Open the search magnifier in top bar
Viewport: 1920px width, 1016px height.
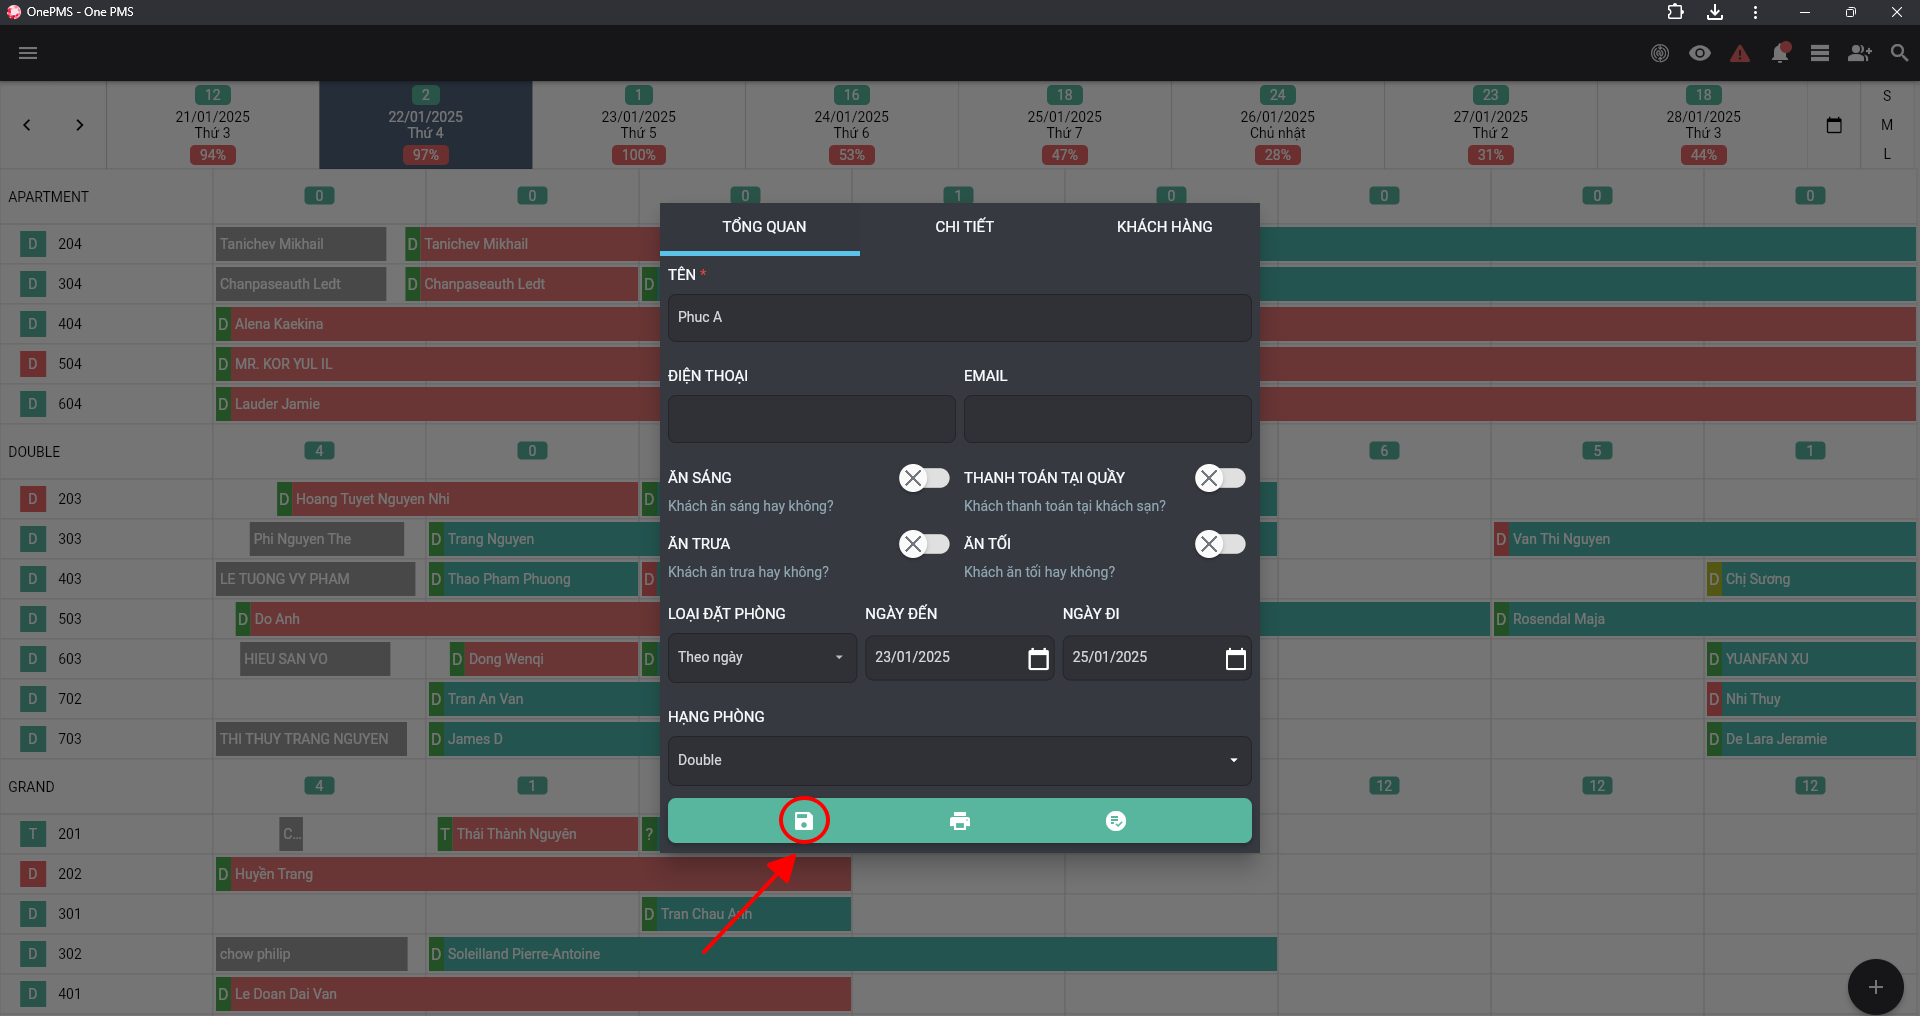click(x=1899, y=53)
